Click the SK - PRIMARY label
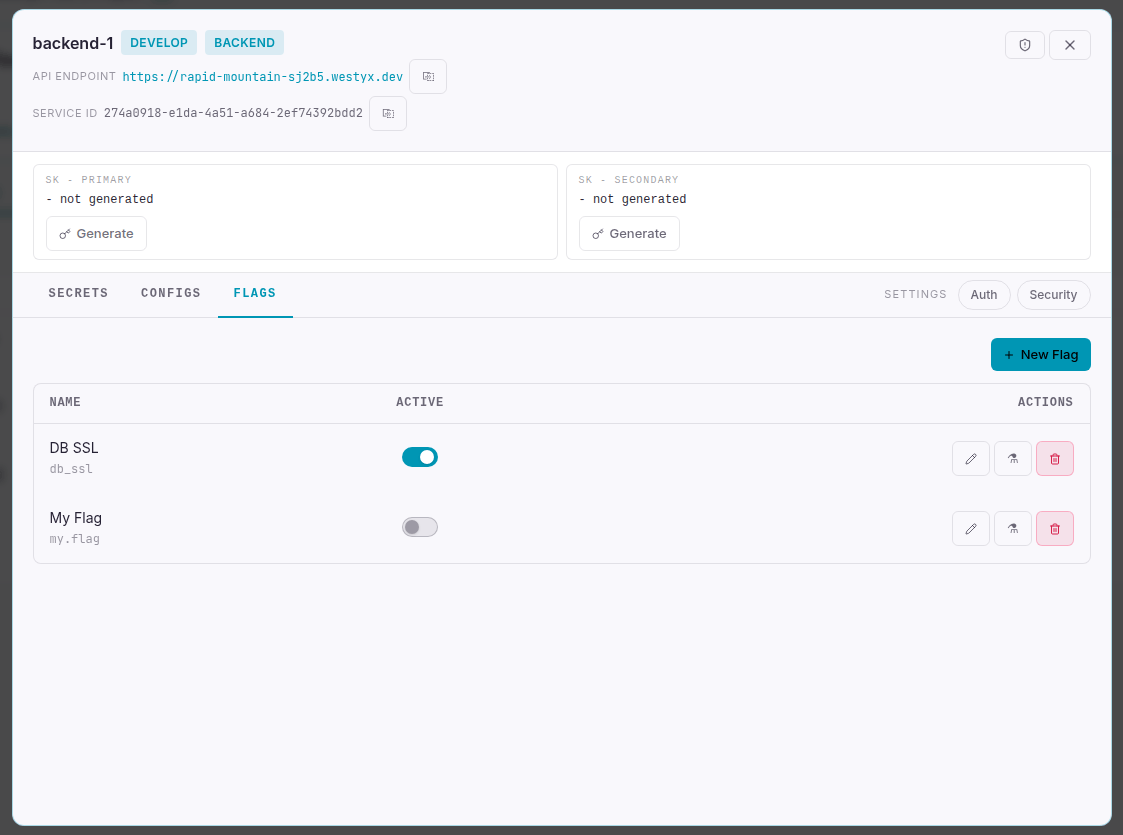The height and width of the screenshot is (835, 1123). [x=88, y=180]
